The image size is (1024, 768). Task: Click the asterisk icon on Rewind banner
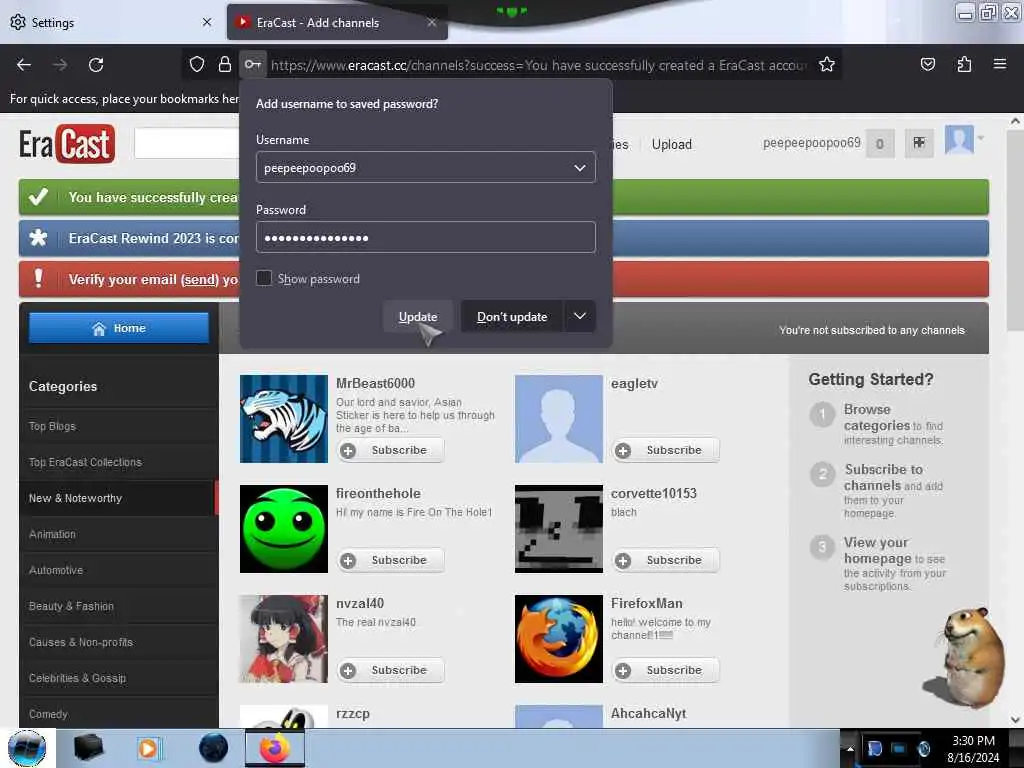[39, 238]
